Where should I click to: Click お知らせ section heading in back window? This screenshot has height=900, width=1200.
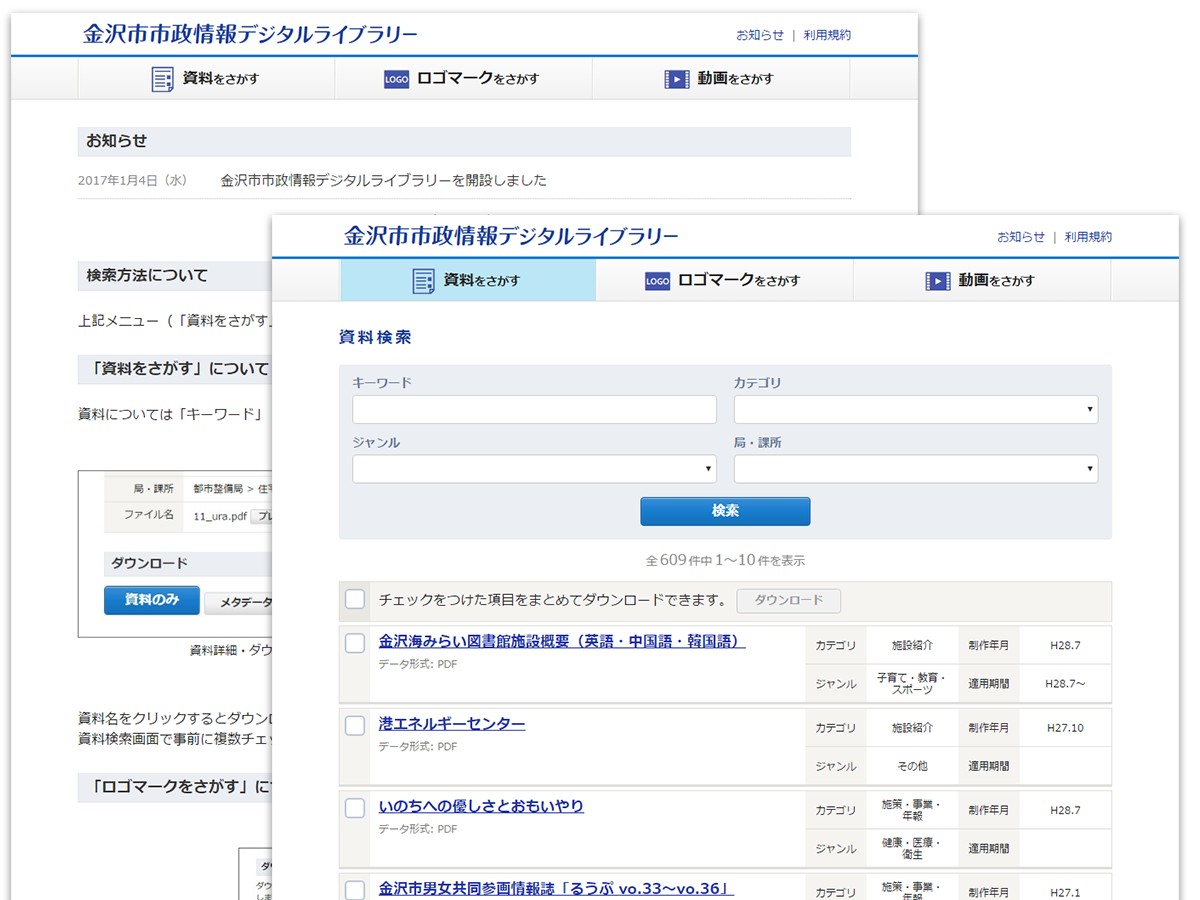pyautogui.click(x=117, y=141)
